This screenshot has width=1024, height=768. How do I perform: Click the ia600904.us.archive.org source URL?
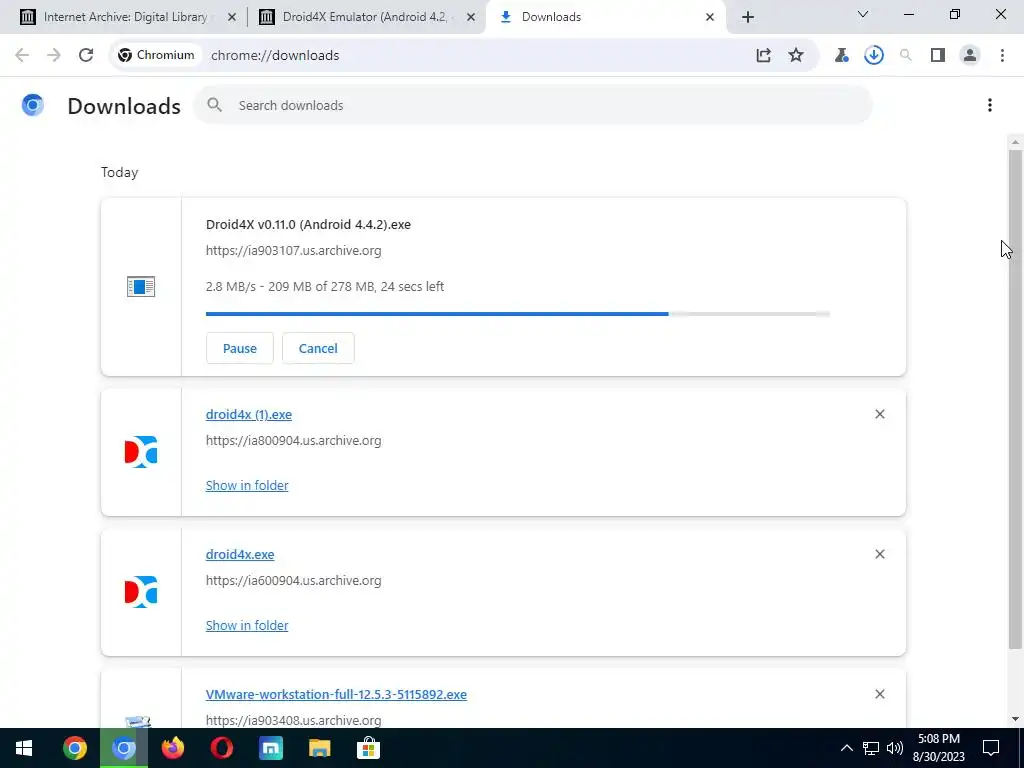[293, 580]
